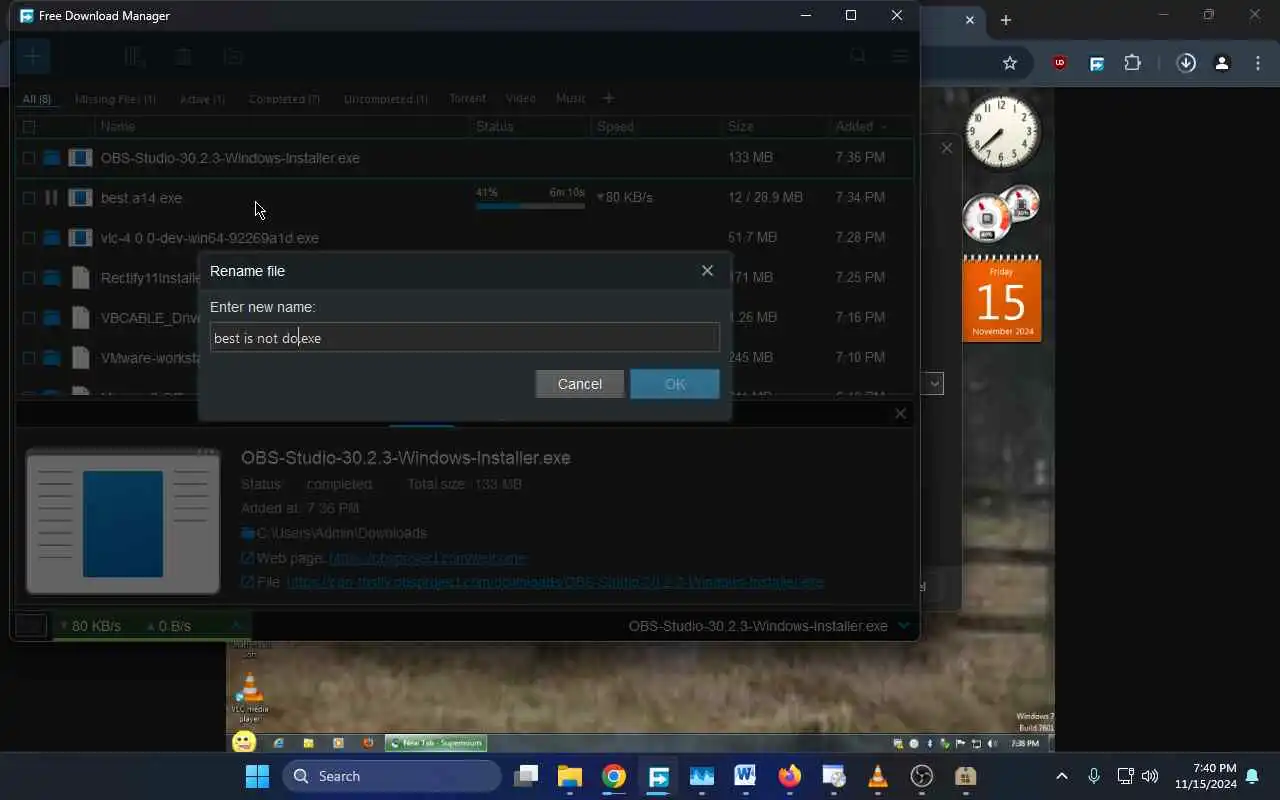The width and height of the screenshot is (1280, 800).
Task: Show the Active (1) downloads tab
Action: click(202, 99)
